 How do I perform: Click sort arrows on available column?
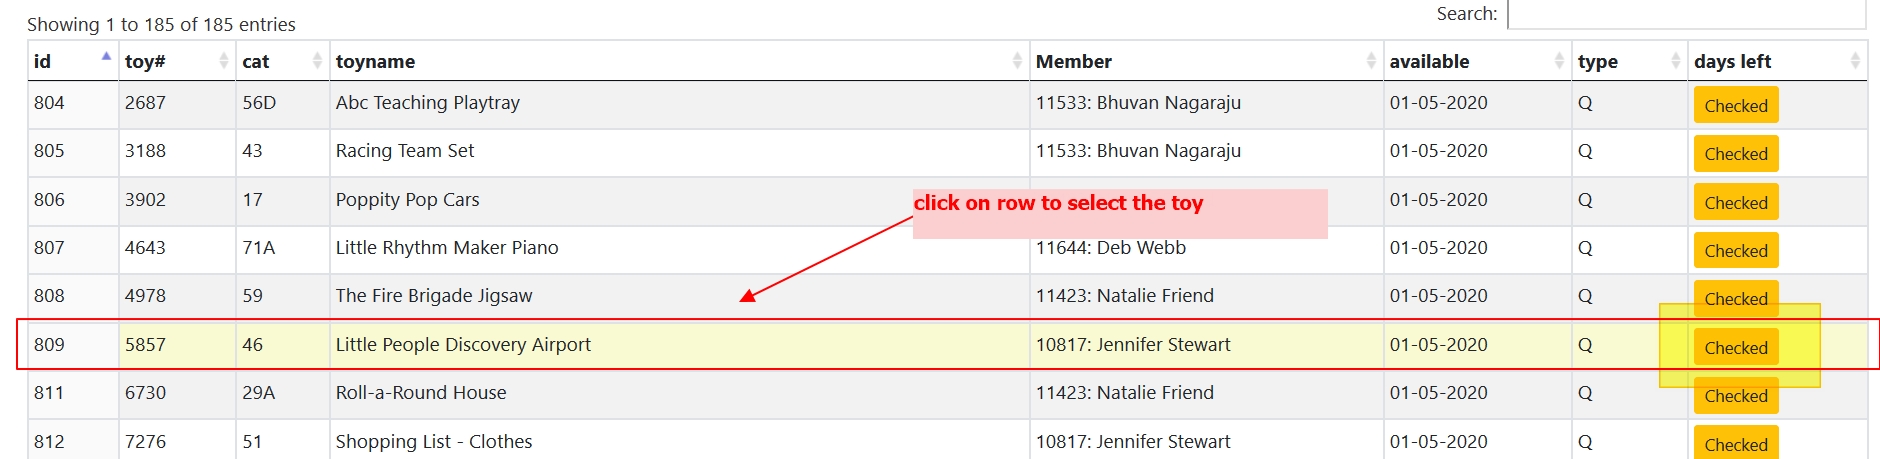[1559, 62]
